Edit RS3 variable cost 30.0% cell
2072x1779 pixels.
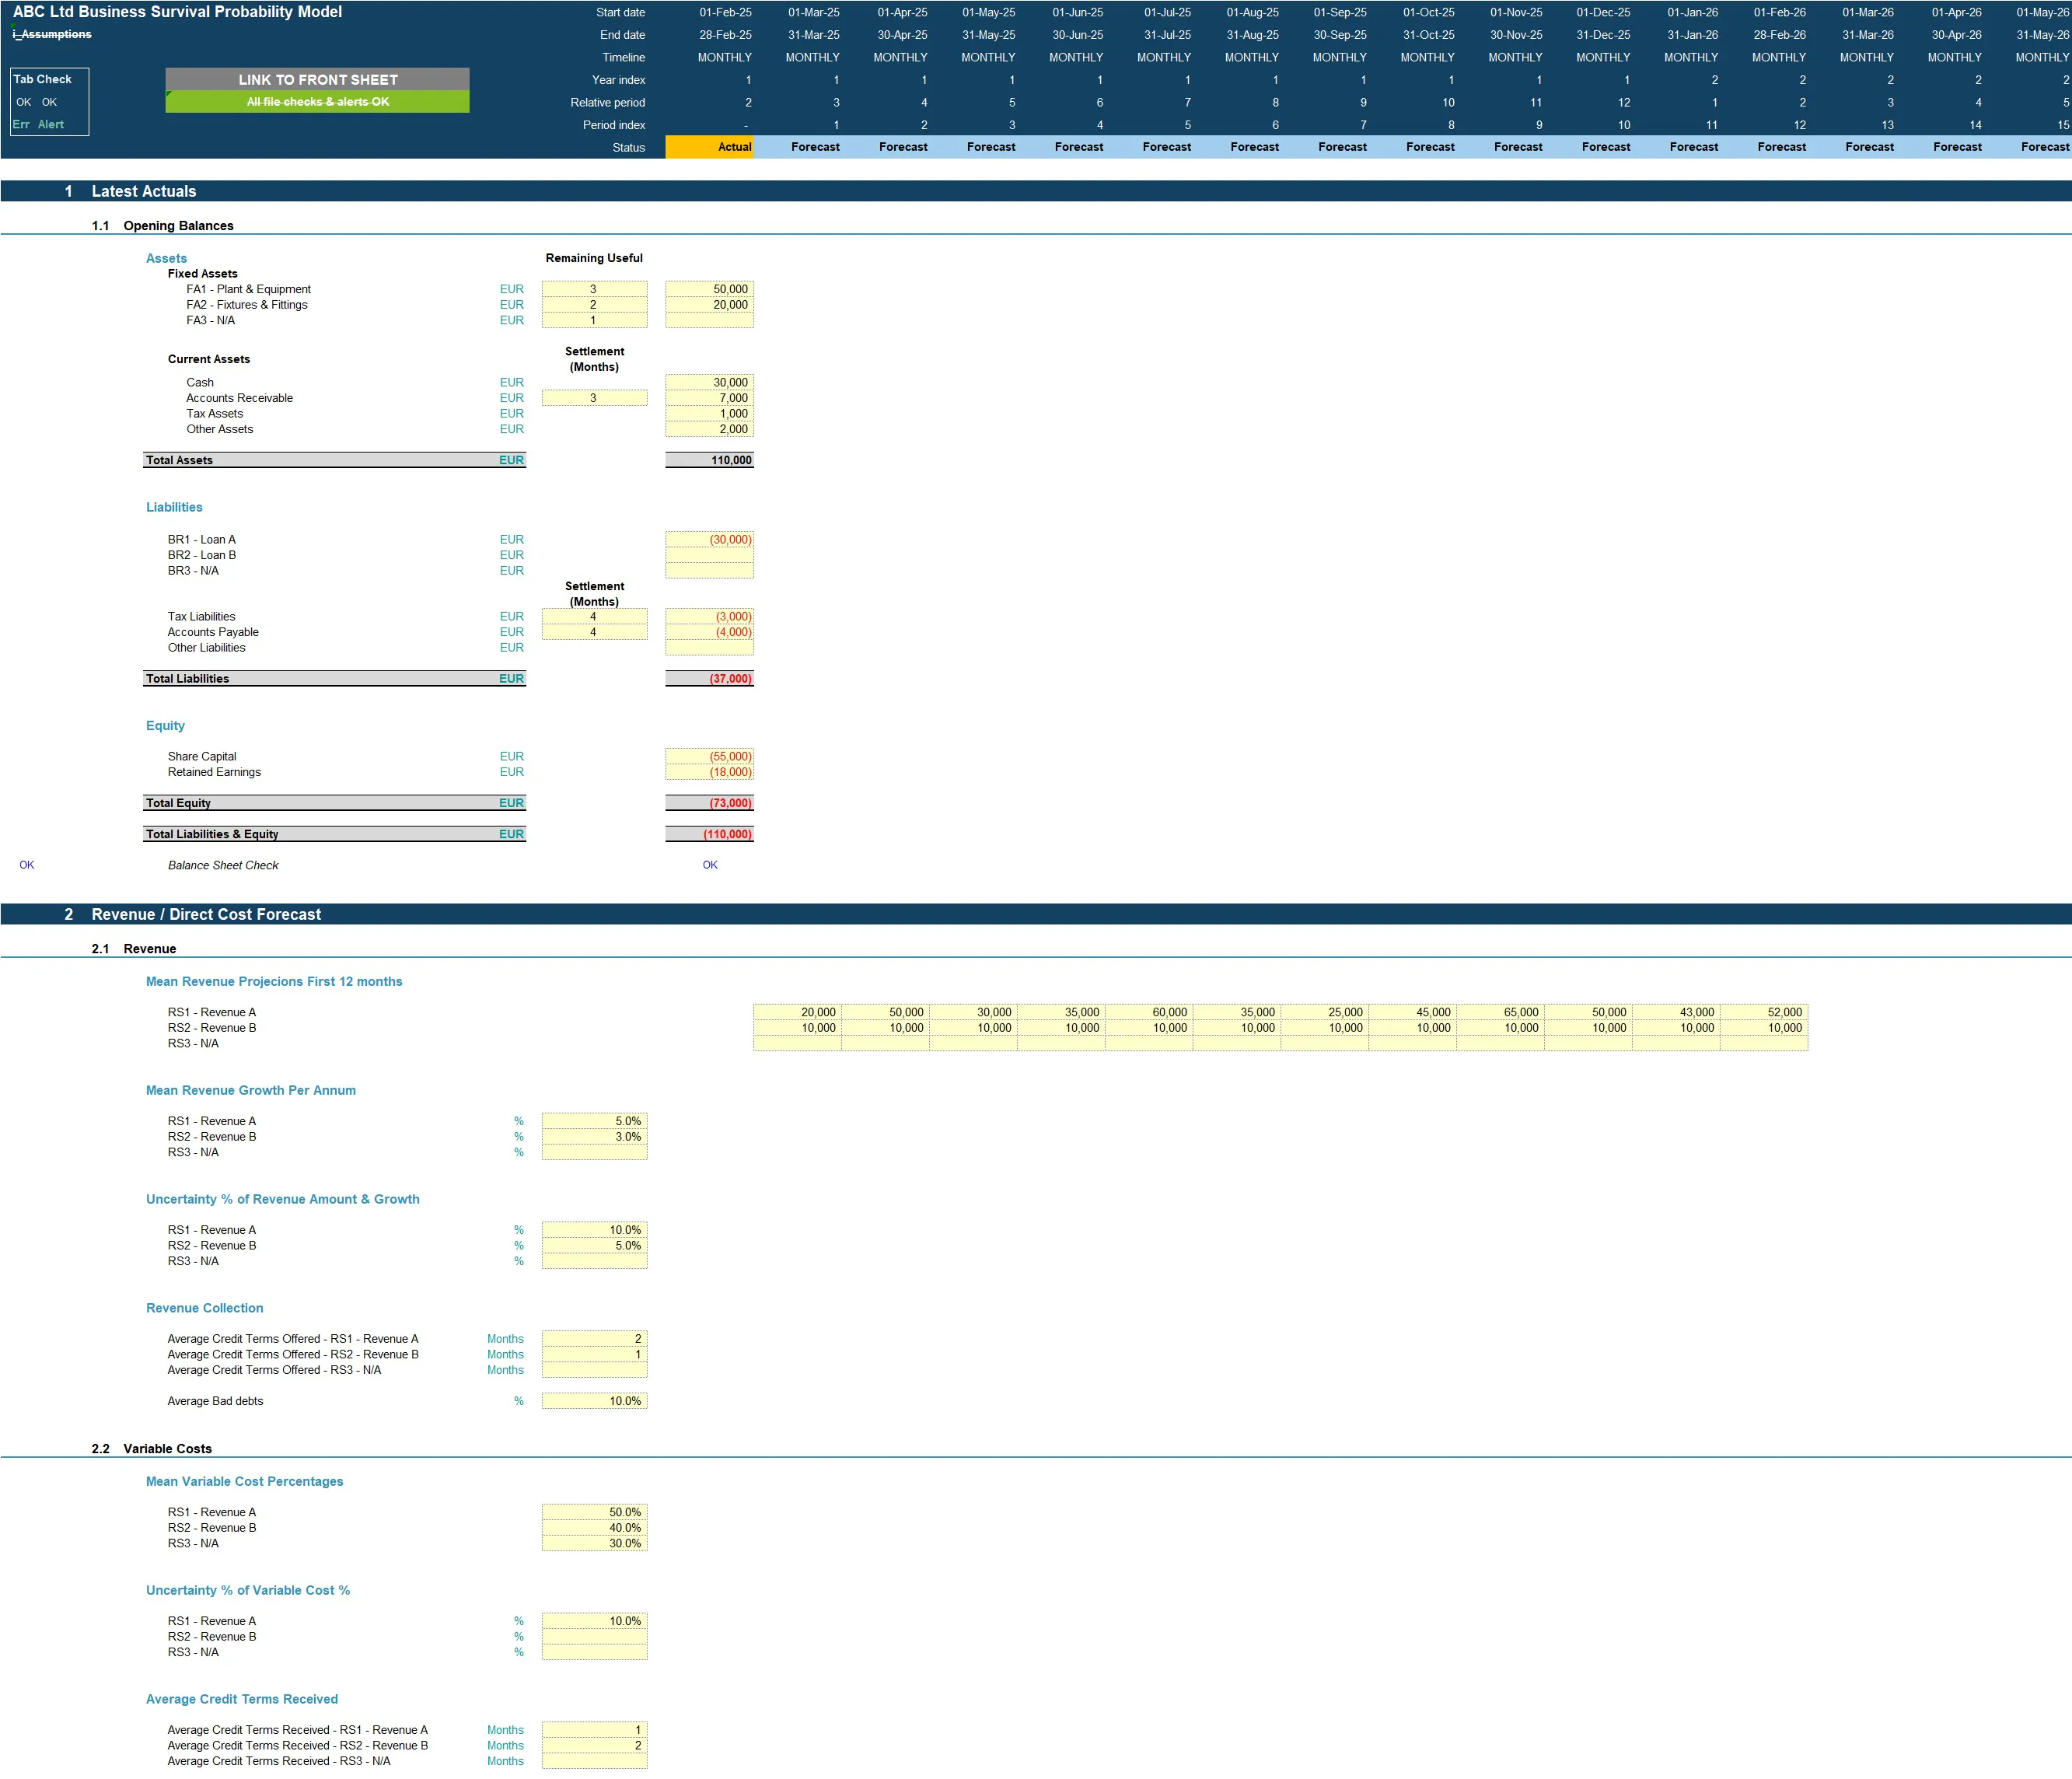point(594,1543)
